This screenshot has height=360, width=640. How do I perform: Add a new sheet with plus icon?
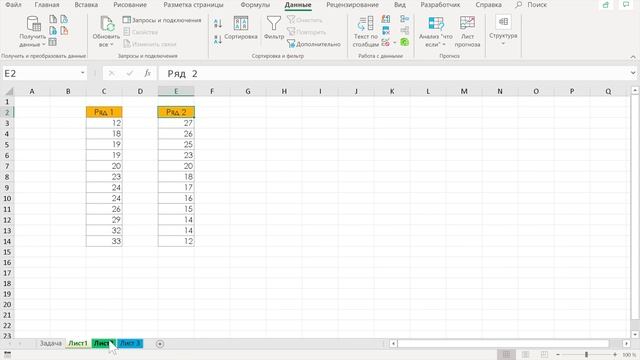tap(160, 344)
